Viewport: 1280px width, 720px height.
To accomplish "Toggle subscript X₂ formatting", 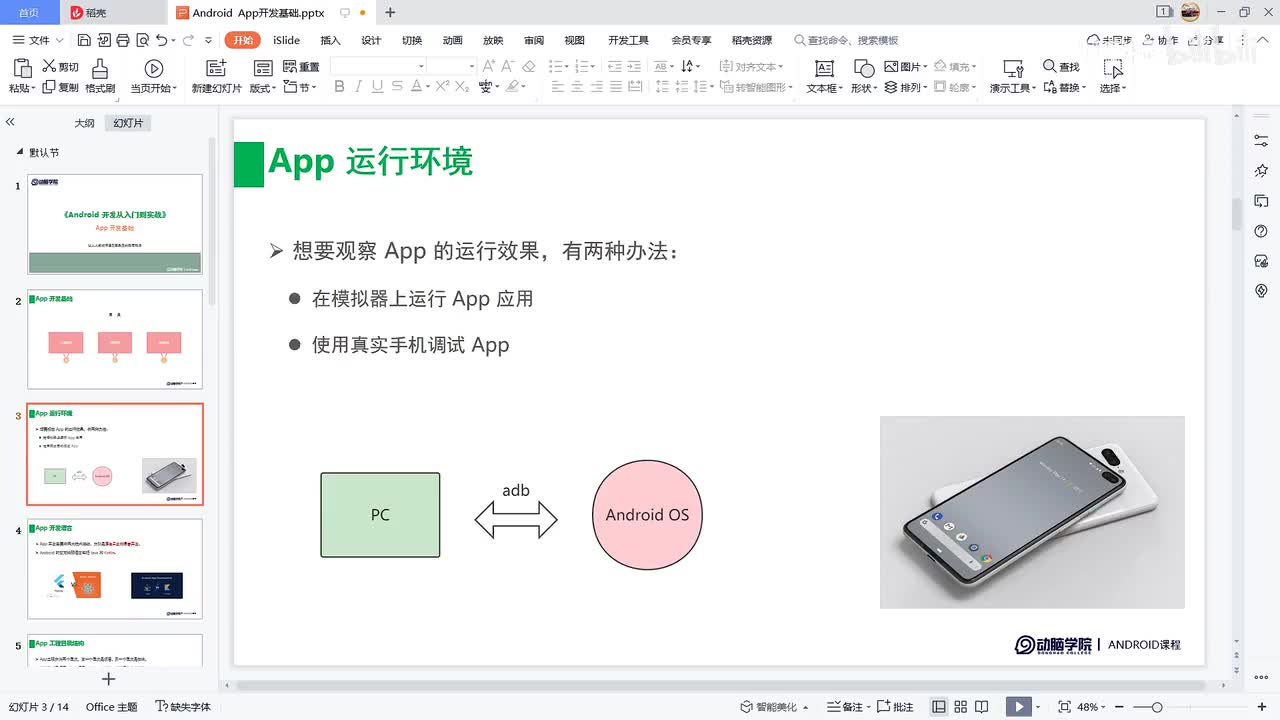I will (x=462, y=87).
